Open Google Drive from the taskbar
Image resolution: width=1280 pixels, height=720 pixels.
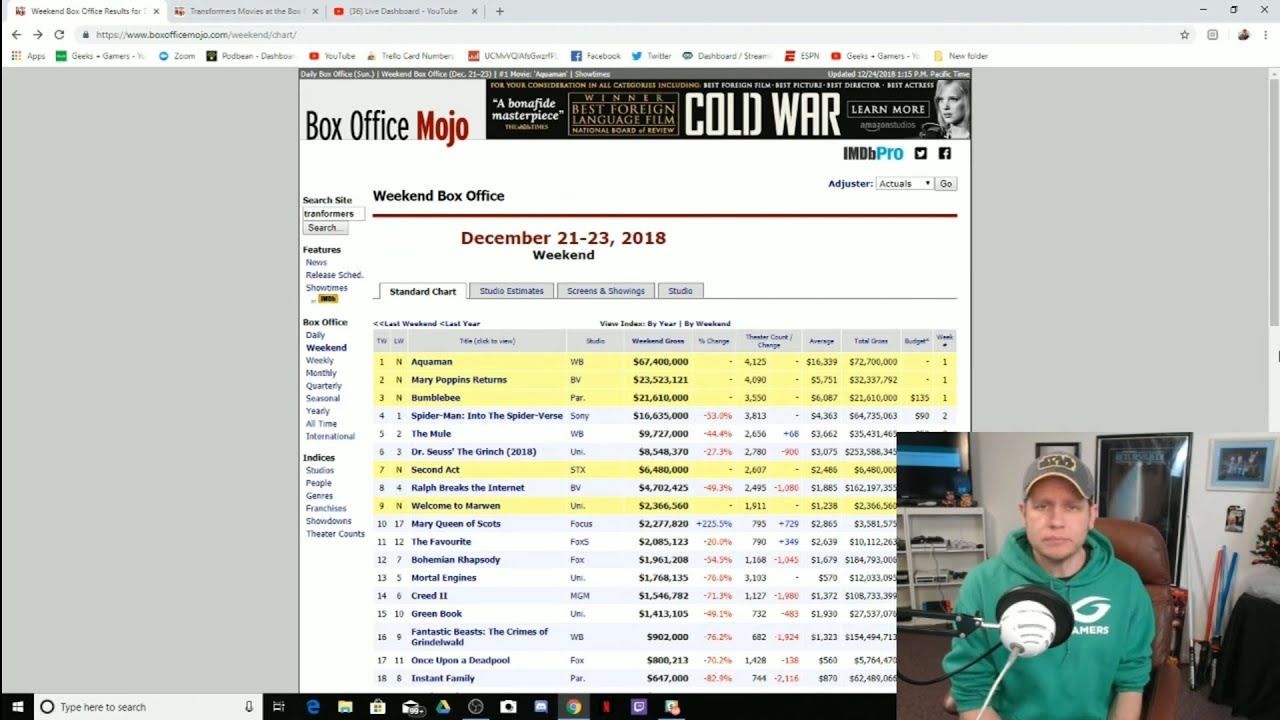click(443, 707)
